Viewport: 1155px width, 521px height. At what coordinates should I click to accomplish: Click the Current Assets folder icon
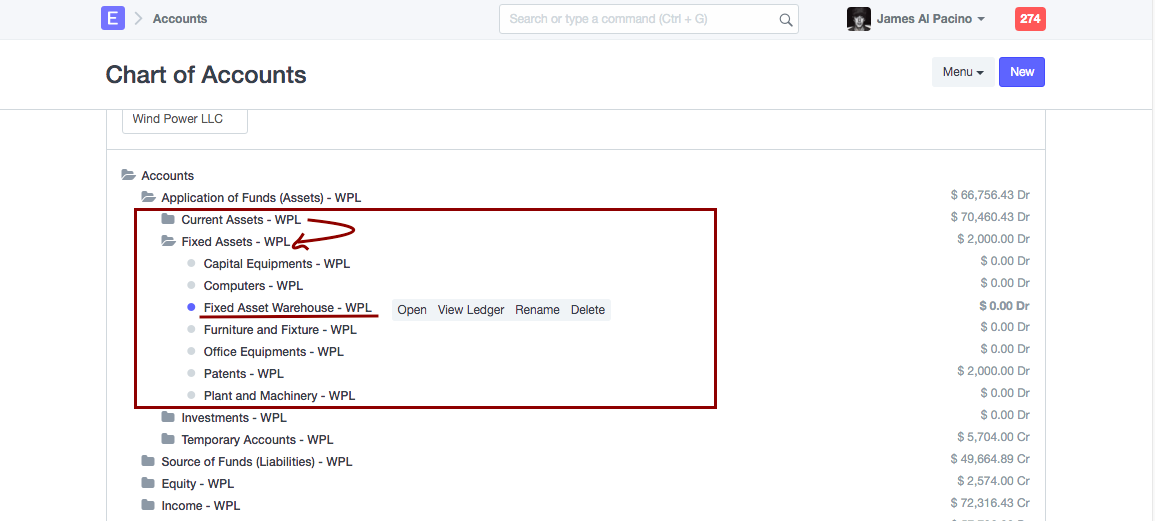point(168,219)
